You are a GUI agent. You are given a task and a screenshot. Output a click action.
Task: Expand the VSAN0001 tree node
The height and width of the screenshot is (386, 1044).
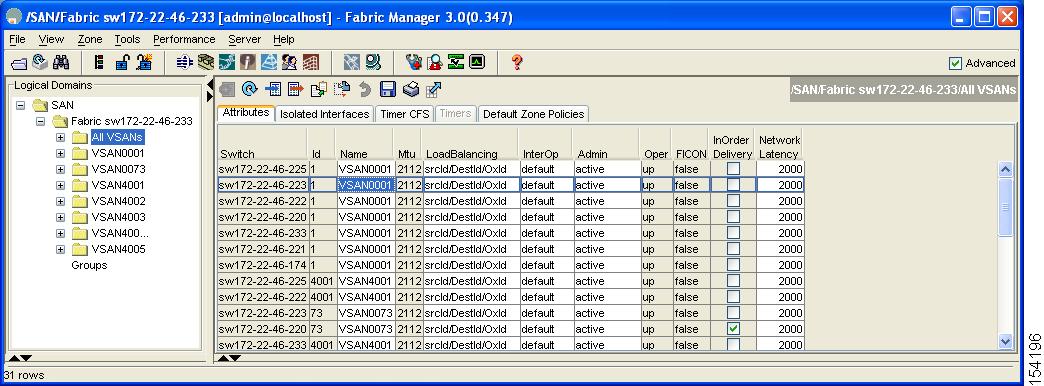pyautogui.click(x=61, y=153)
